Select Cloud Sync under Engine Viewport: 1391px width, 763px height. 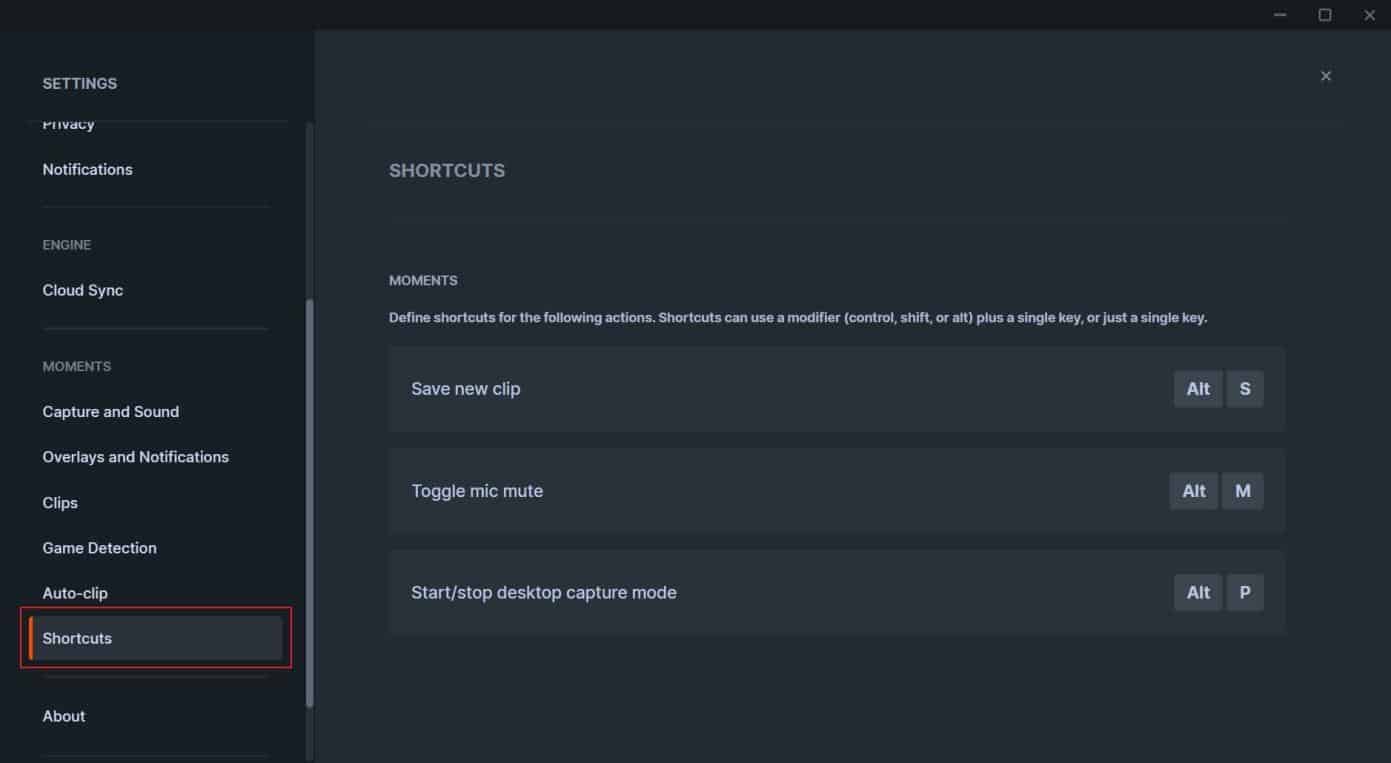[x=83, y=290]
